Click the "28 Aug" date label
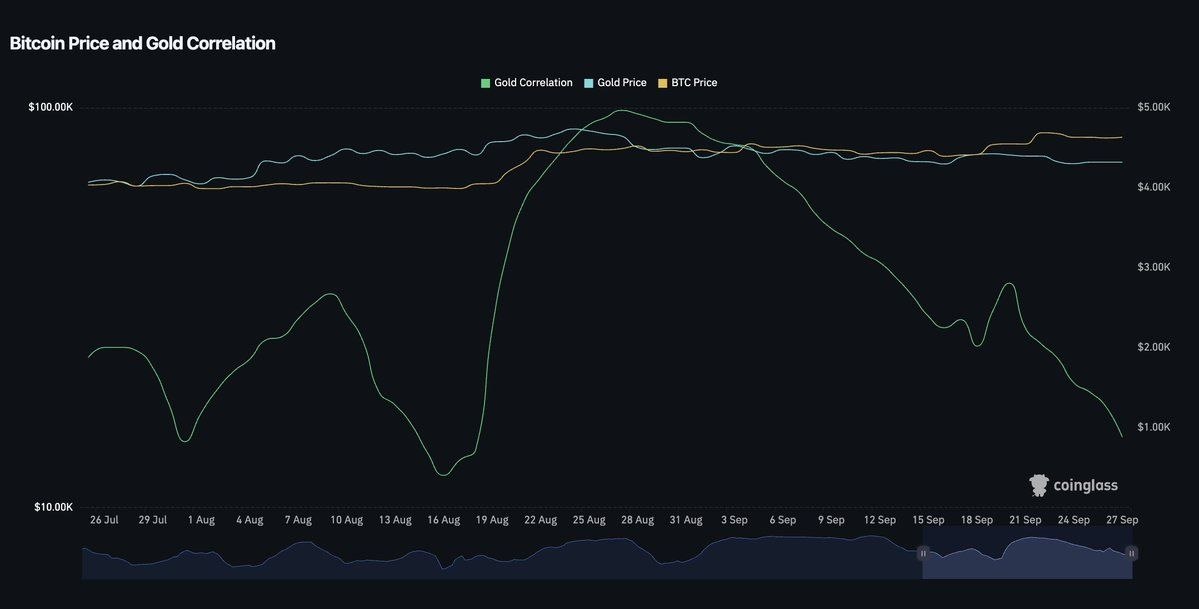The width and height of the screenshot is (1199, 609). tap(638, 520)
